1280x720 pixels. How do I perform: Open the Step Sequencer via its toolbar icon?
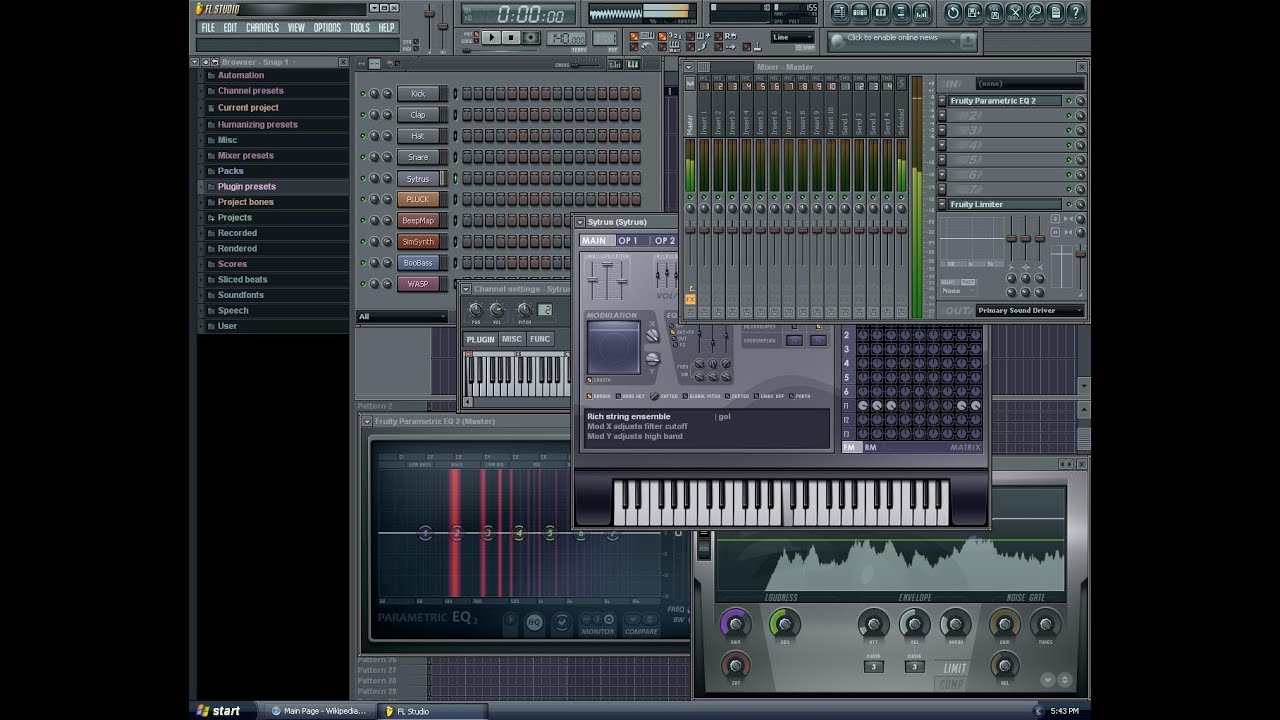pos(860,13)
